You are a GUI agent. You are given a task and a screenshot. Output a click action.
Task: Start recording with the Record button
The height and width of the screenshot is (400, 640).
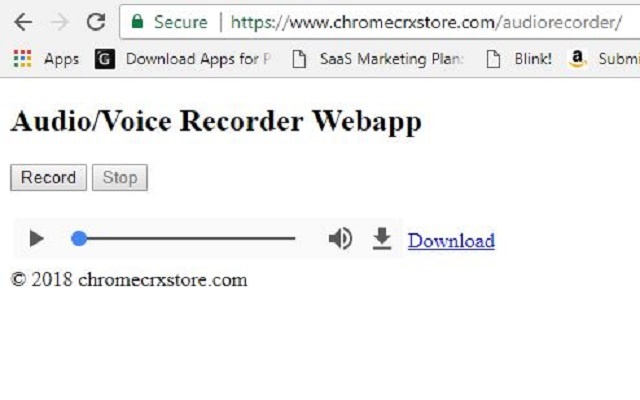click(x=49, y=178)
